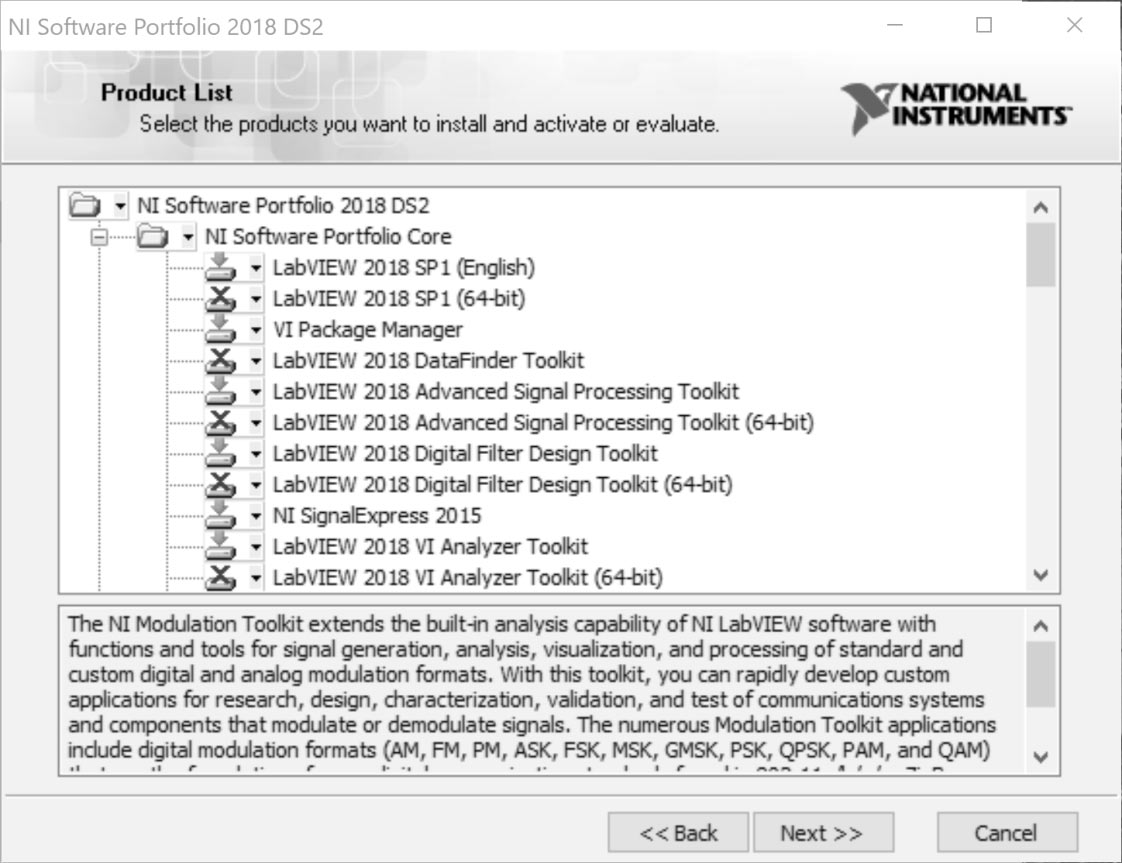Click product list scrollbar up arrow

click(x=1041, y=208)
